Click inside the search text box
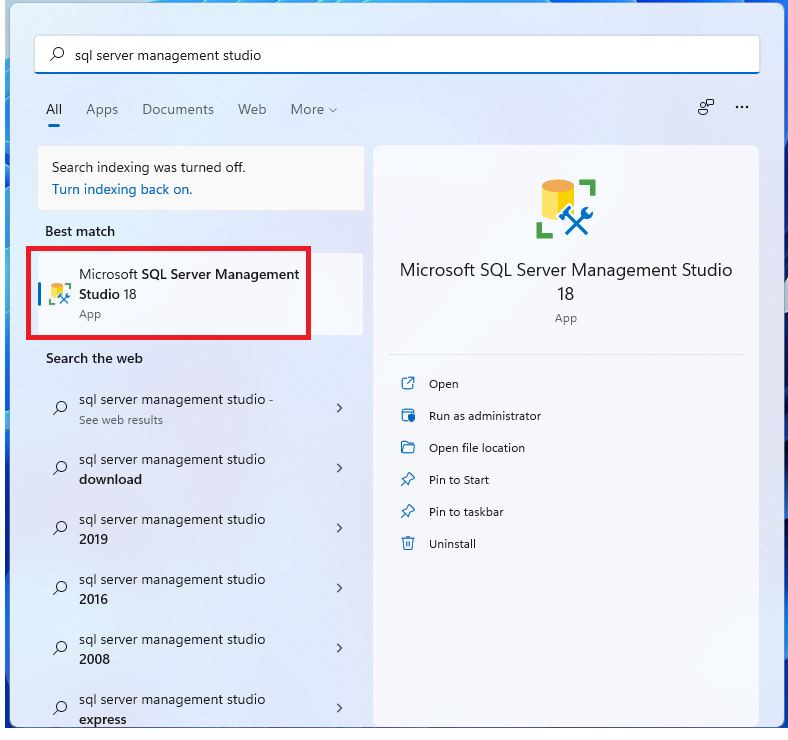The height and width of the screenshot is (740, 788). [x=397, y=55]
